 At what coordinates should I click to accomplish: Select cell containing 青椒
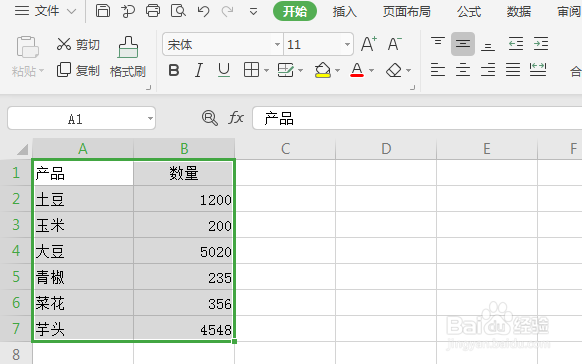(83, 277)
